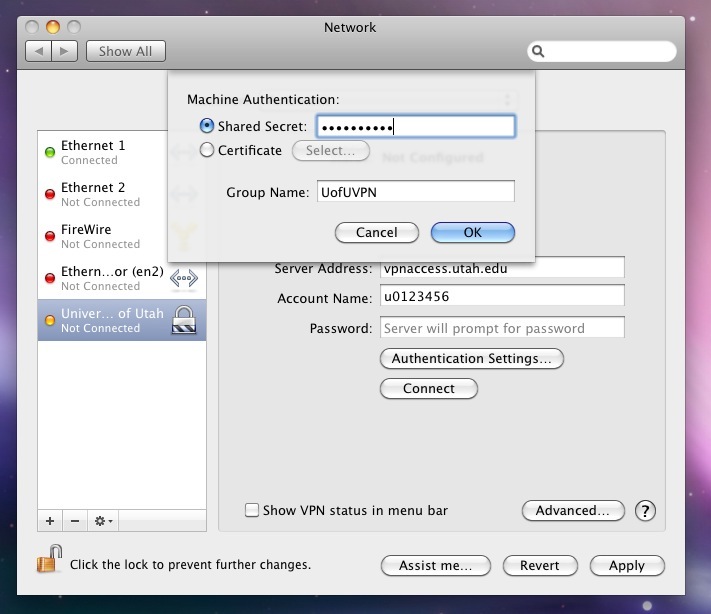Image resolution: width=711 pixels, height=614 pixels.
Task: Select the Certificate radio button
Action: [207, 150]
